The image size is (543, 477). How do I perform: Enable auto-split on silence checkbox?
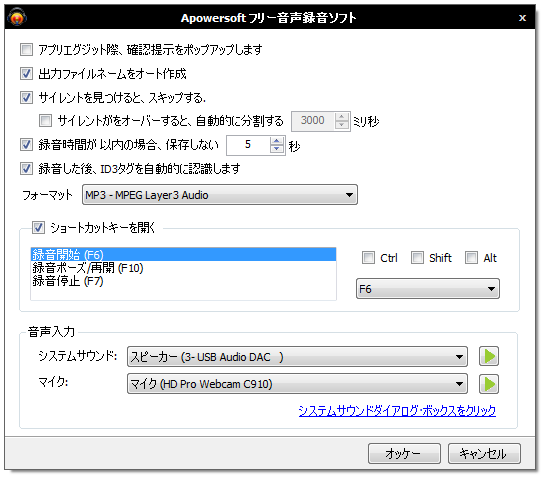tap(45, 121)
